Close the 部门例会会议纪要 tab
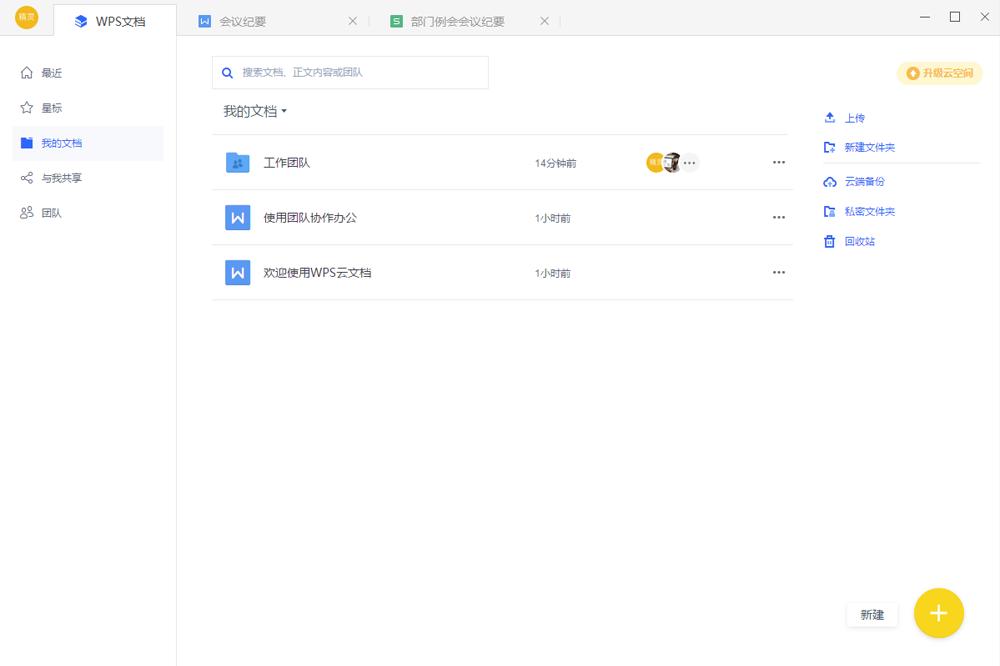This screenshot has height=666, width=1000. (544, 21)
